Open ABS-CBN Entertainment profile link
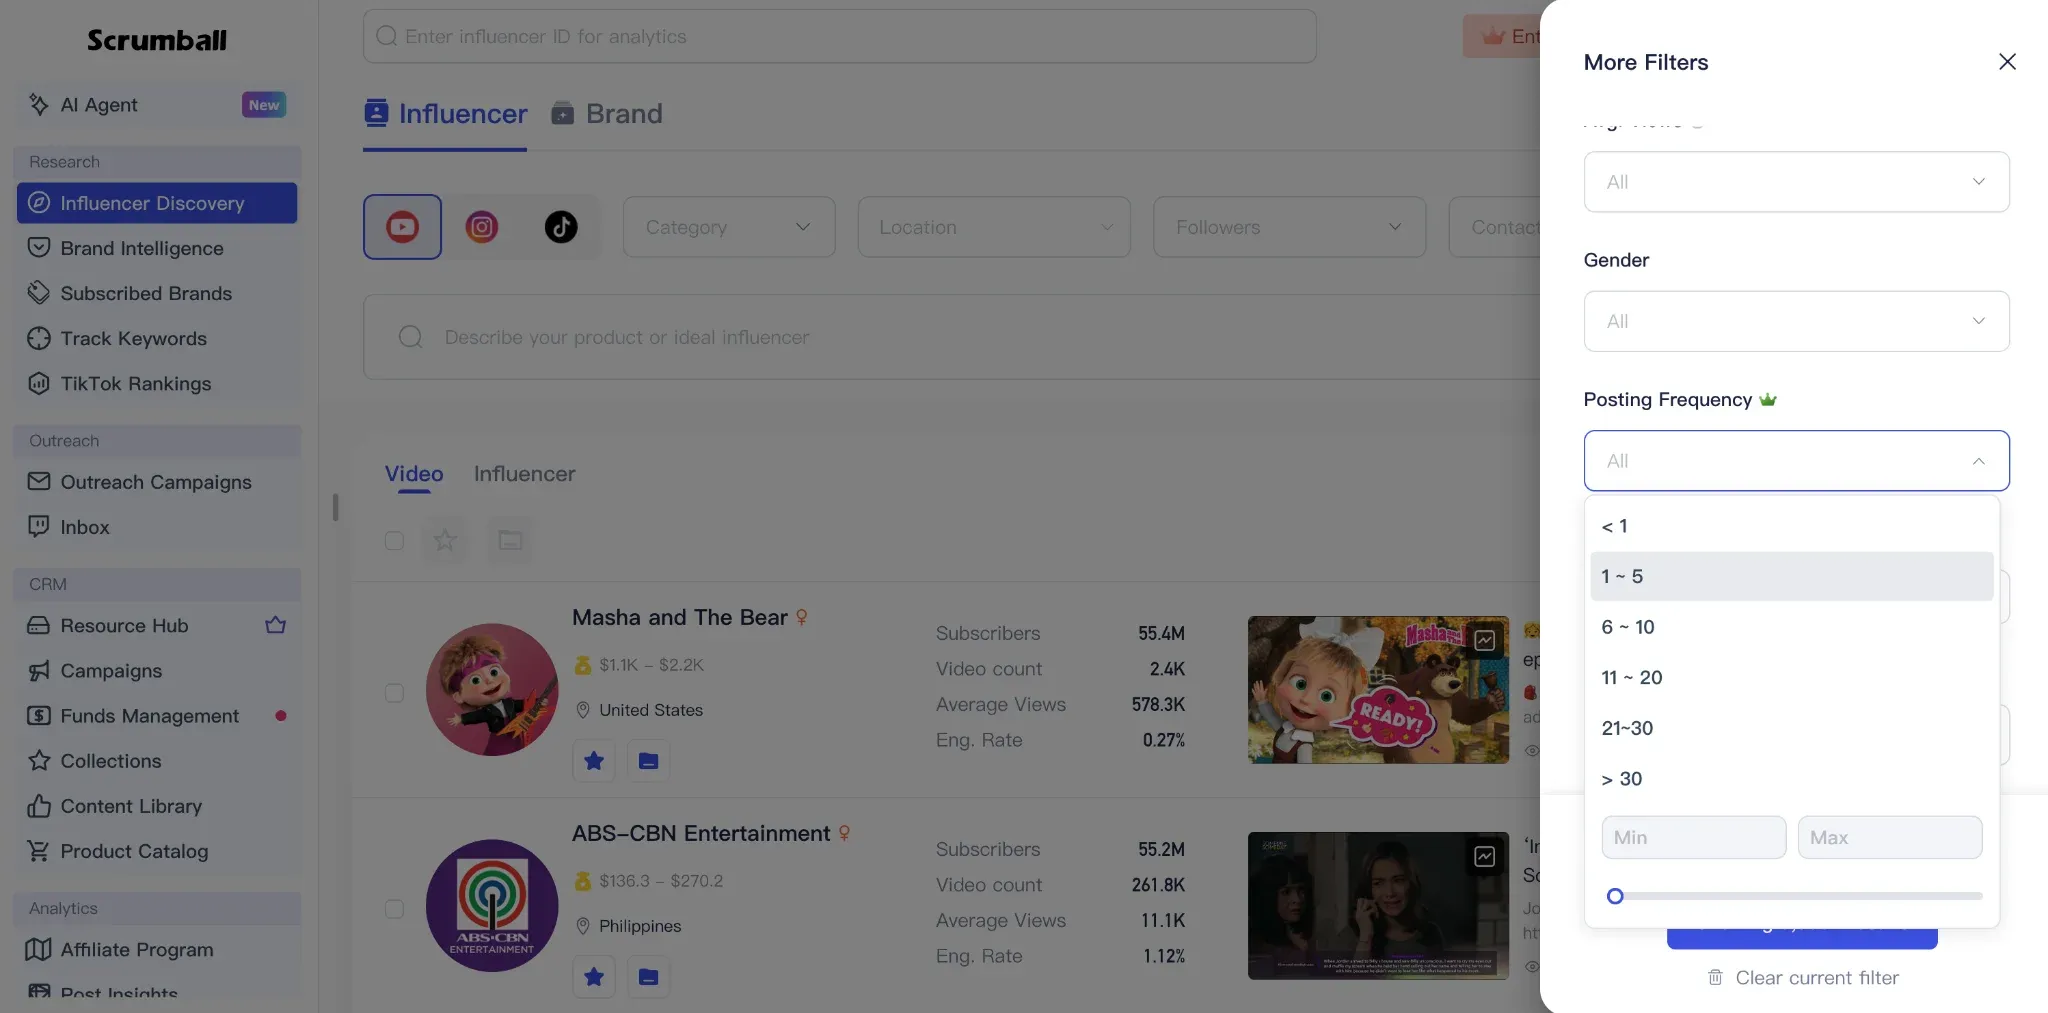This screenshot has height=1013, width=2048. tap(701, 834)
